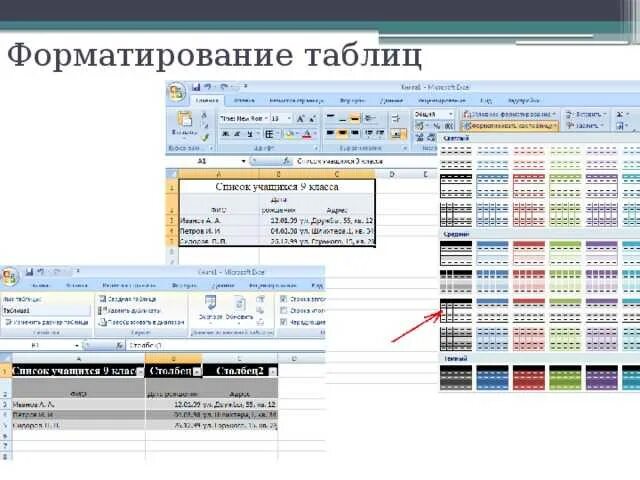
Task: Click Conditional Formatting (Условное форматирование) button
Action: click(510, 115)
